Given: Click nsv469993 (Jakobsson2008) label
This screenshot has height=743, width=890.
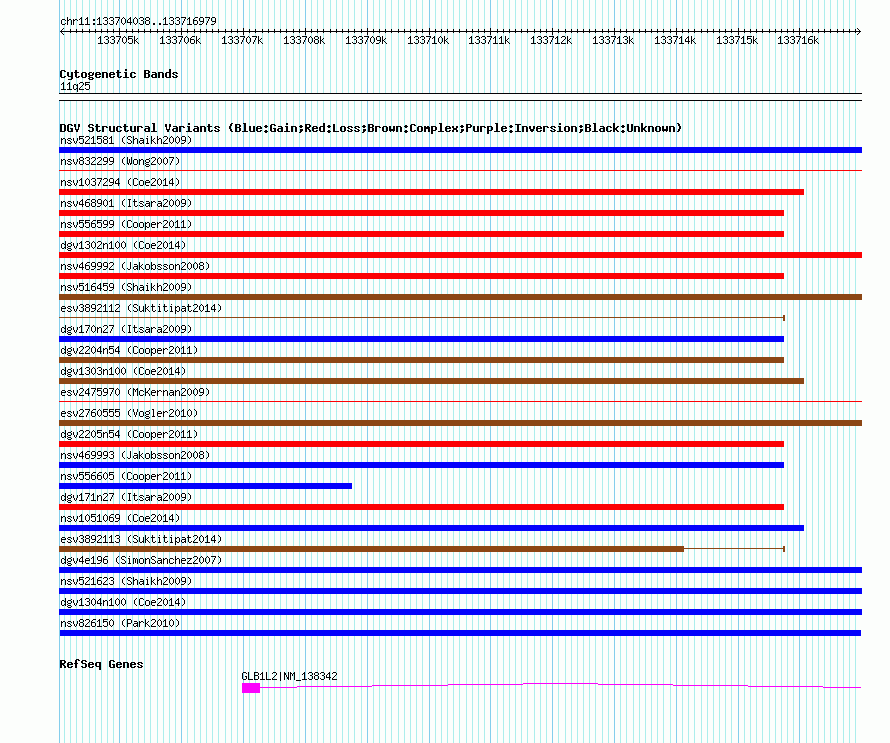Looking at the screenshot, I should coord(135,455).
